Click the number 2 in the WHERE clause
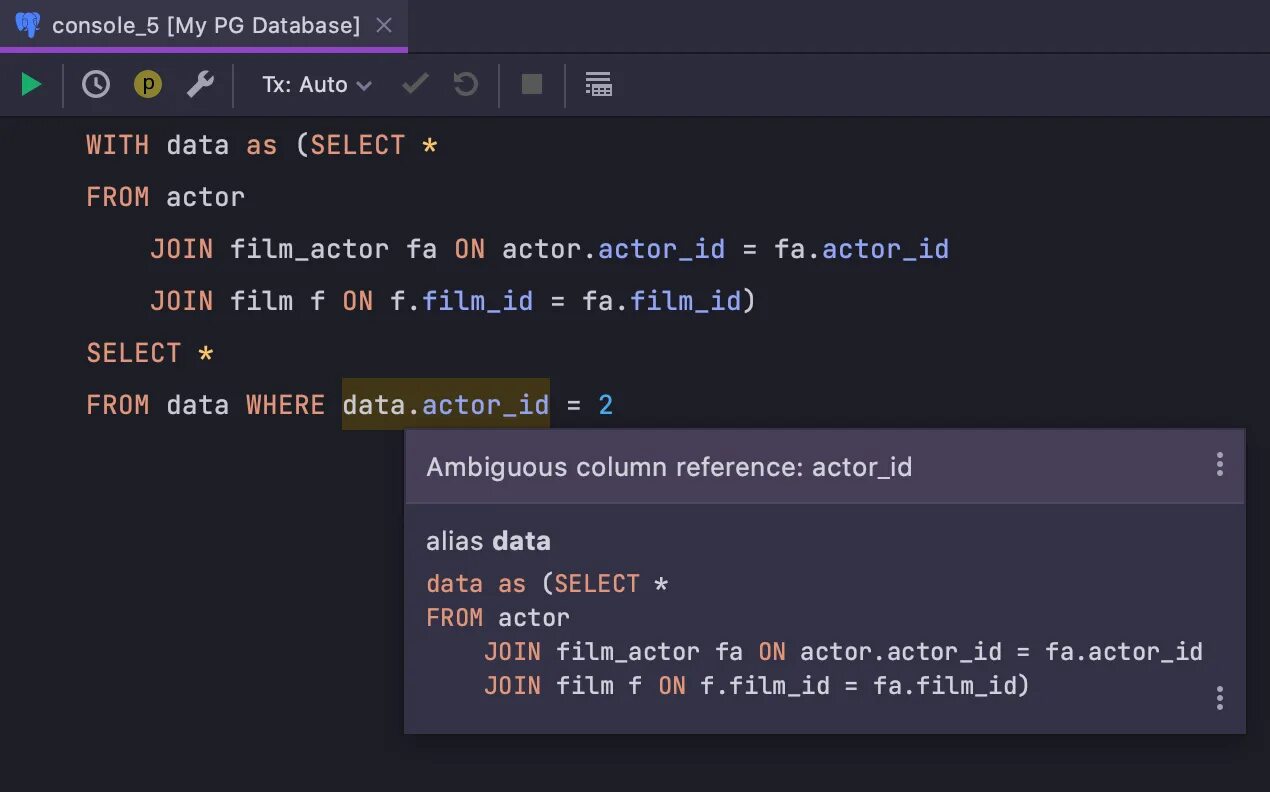1270x792 pixels. tap(605, 405)
